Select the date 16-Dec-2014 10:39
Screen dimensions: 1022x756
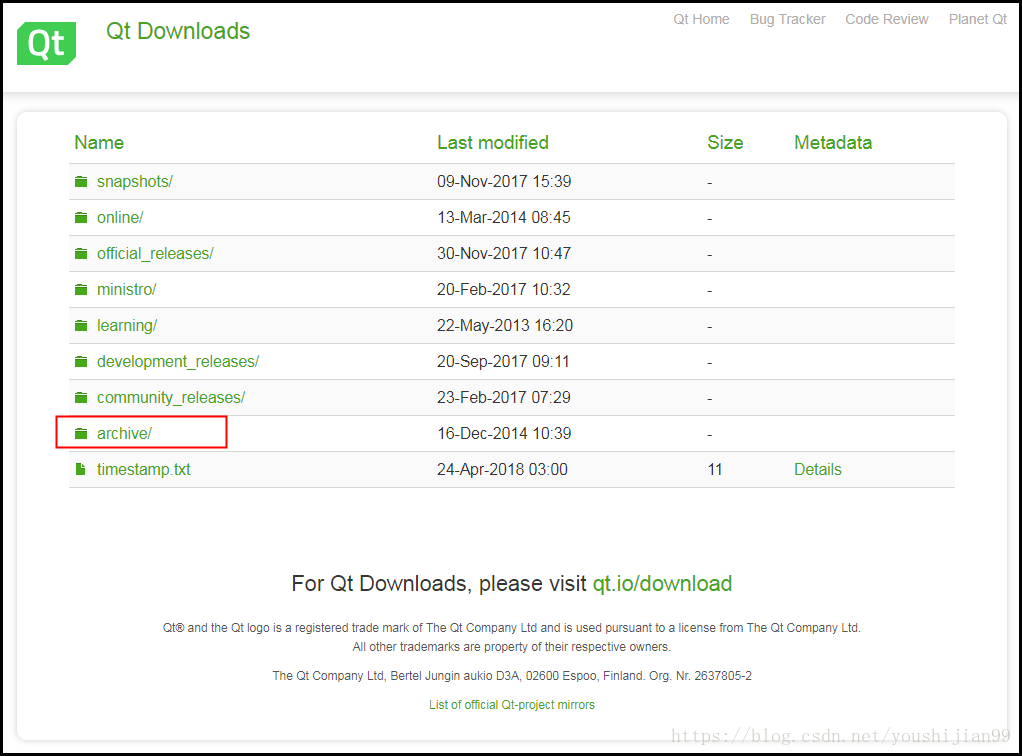click(504, 433)
